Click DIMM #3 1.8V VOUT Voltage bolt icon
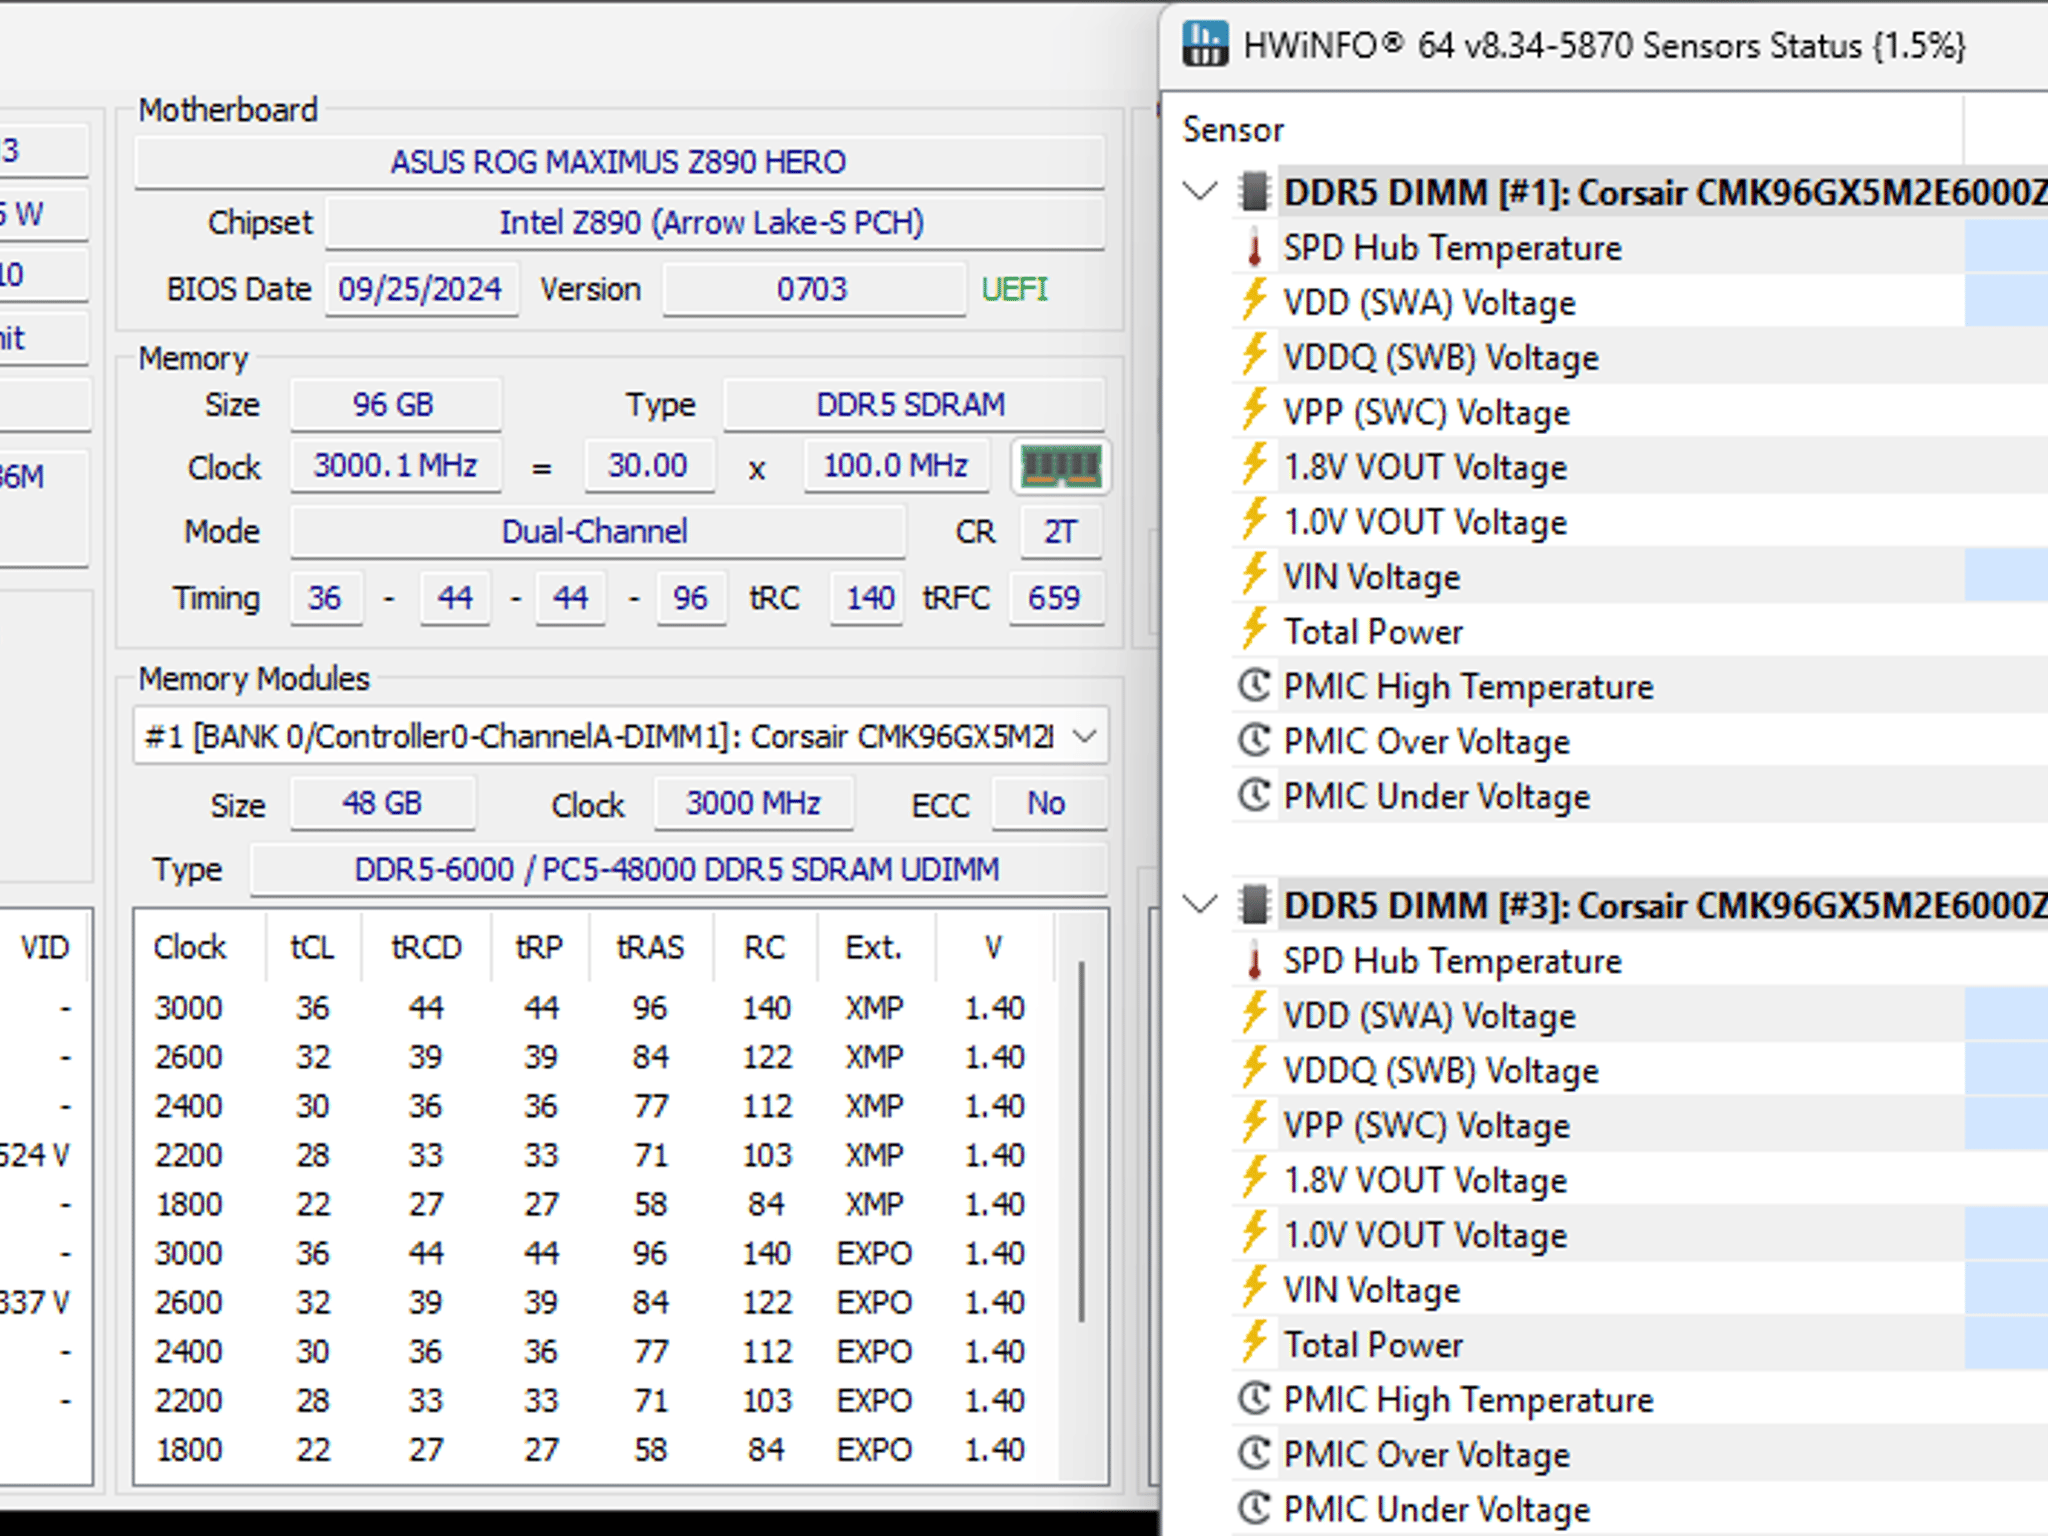 1254,1180
